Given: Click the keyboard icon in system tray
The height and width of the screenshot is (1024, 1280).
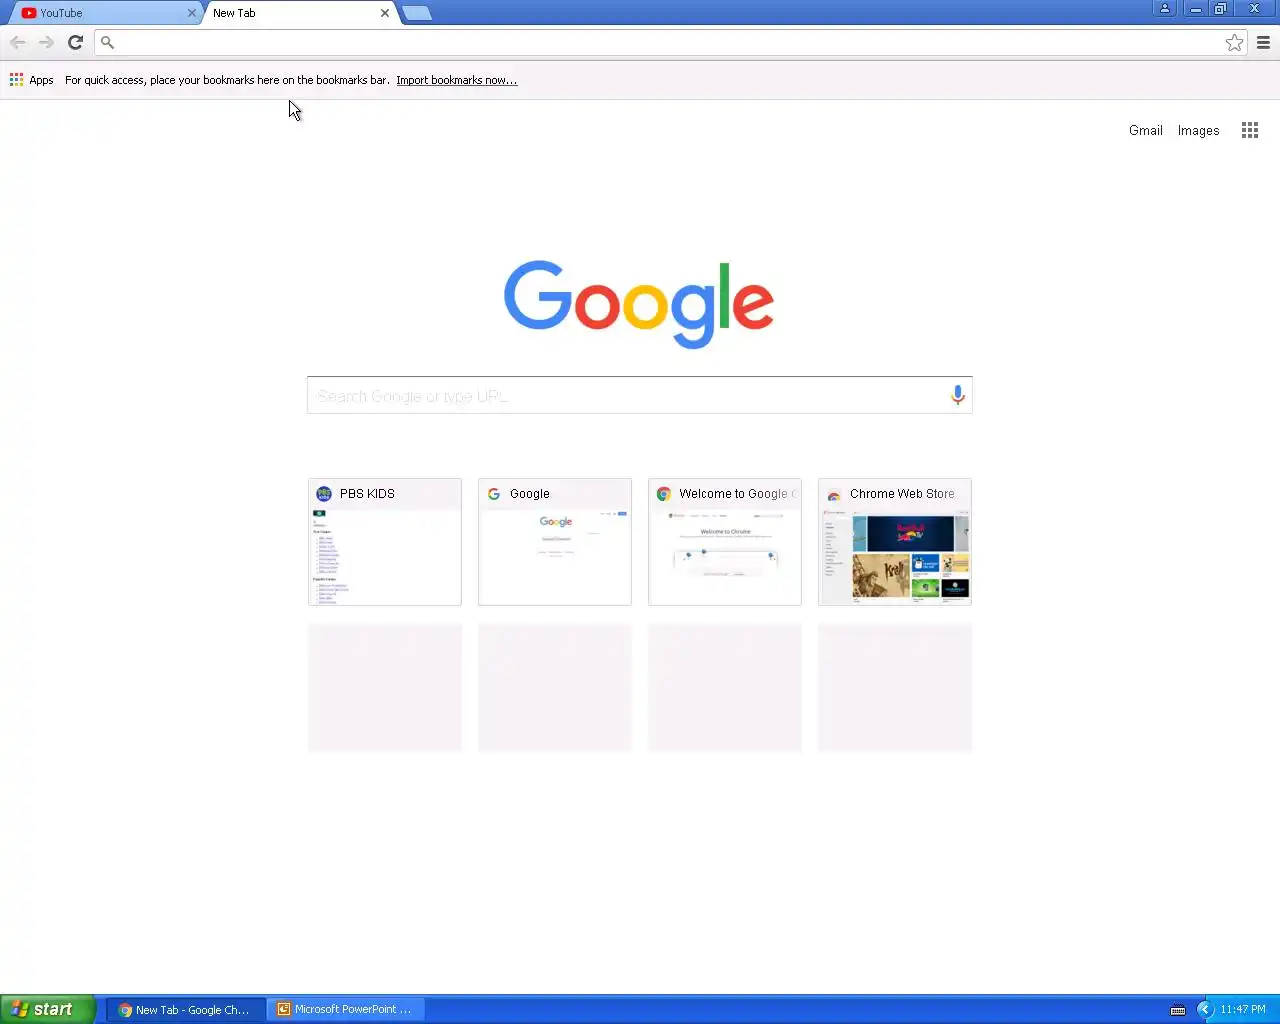Looking at the screenshot, I should (x=1178, y=1009).
